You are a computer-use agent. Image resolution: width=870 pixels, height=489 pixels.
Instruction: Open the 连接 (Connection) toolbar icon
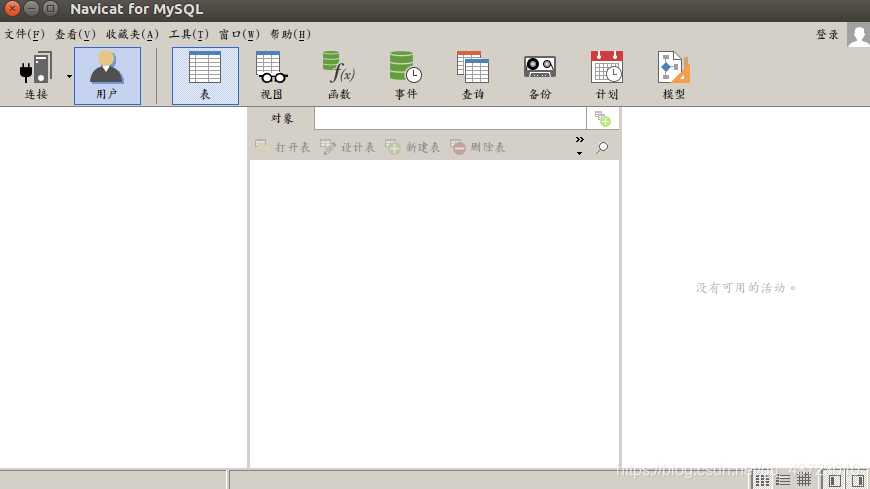point(36,75)
